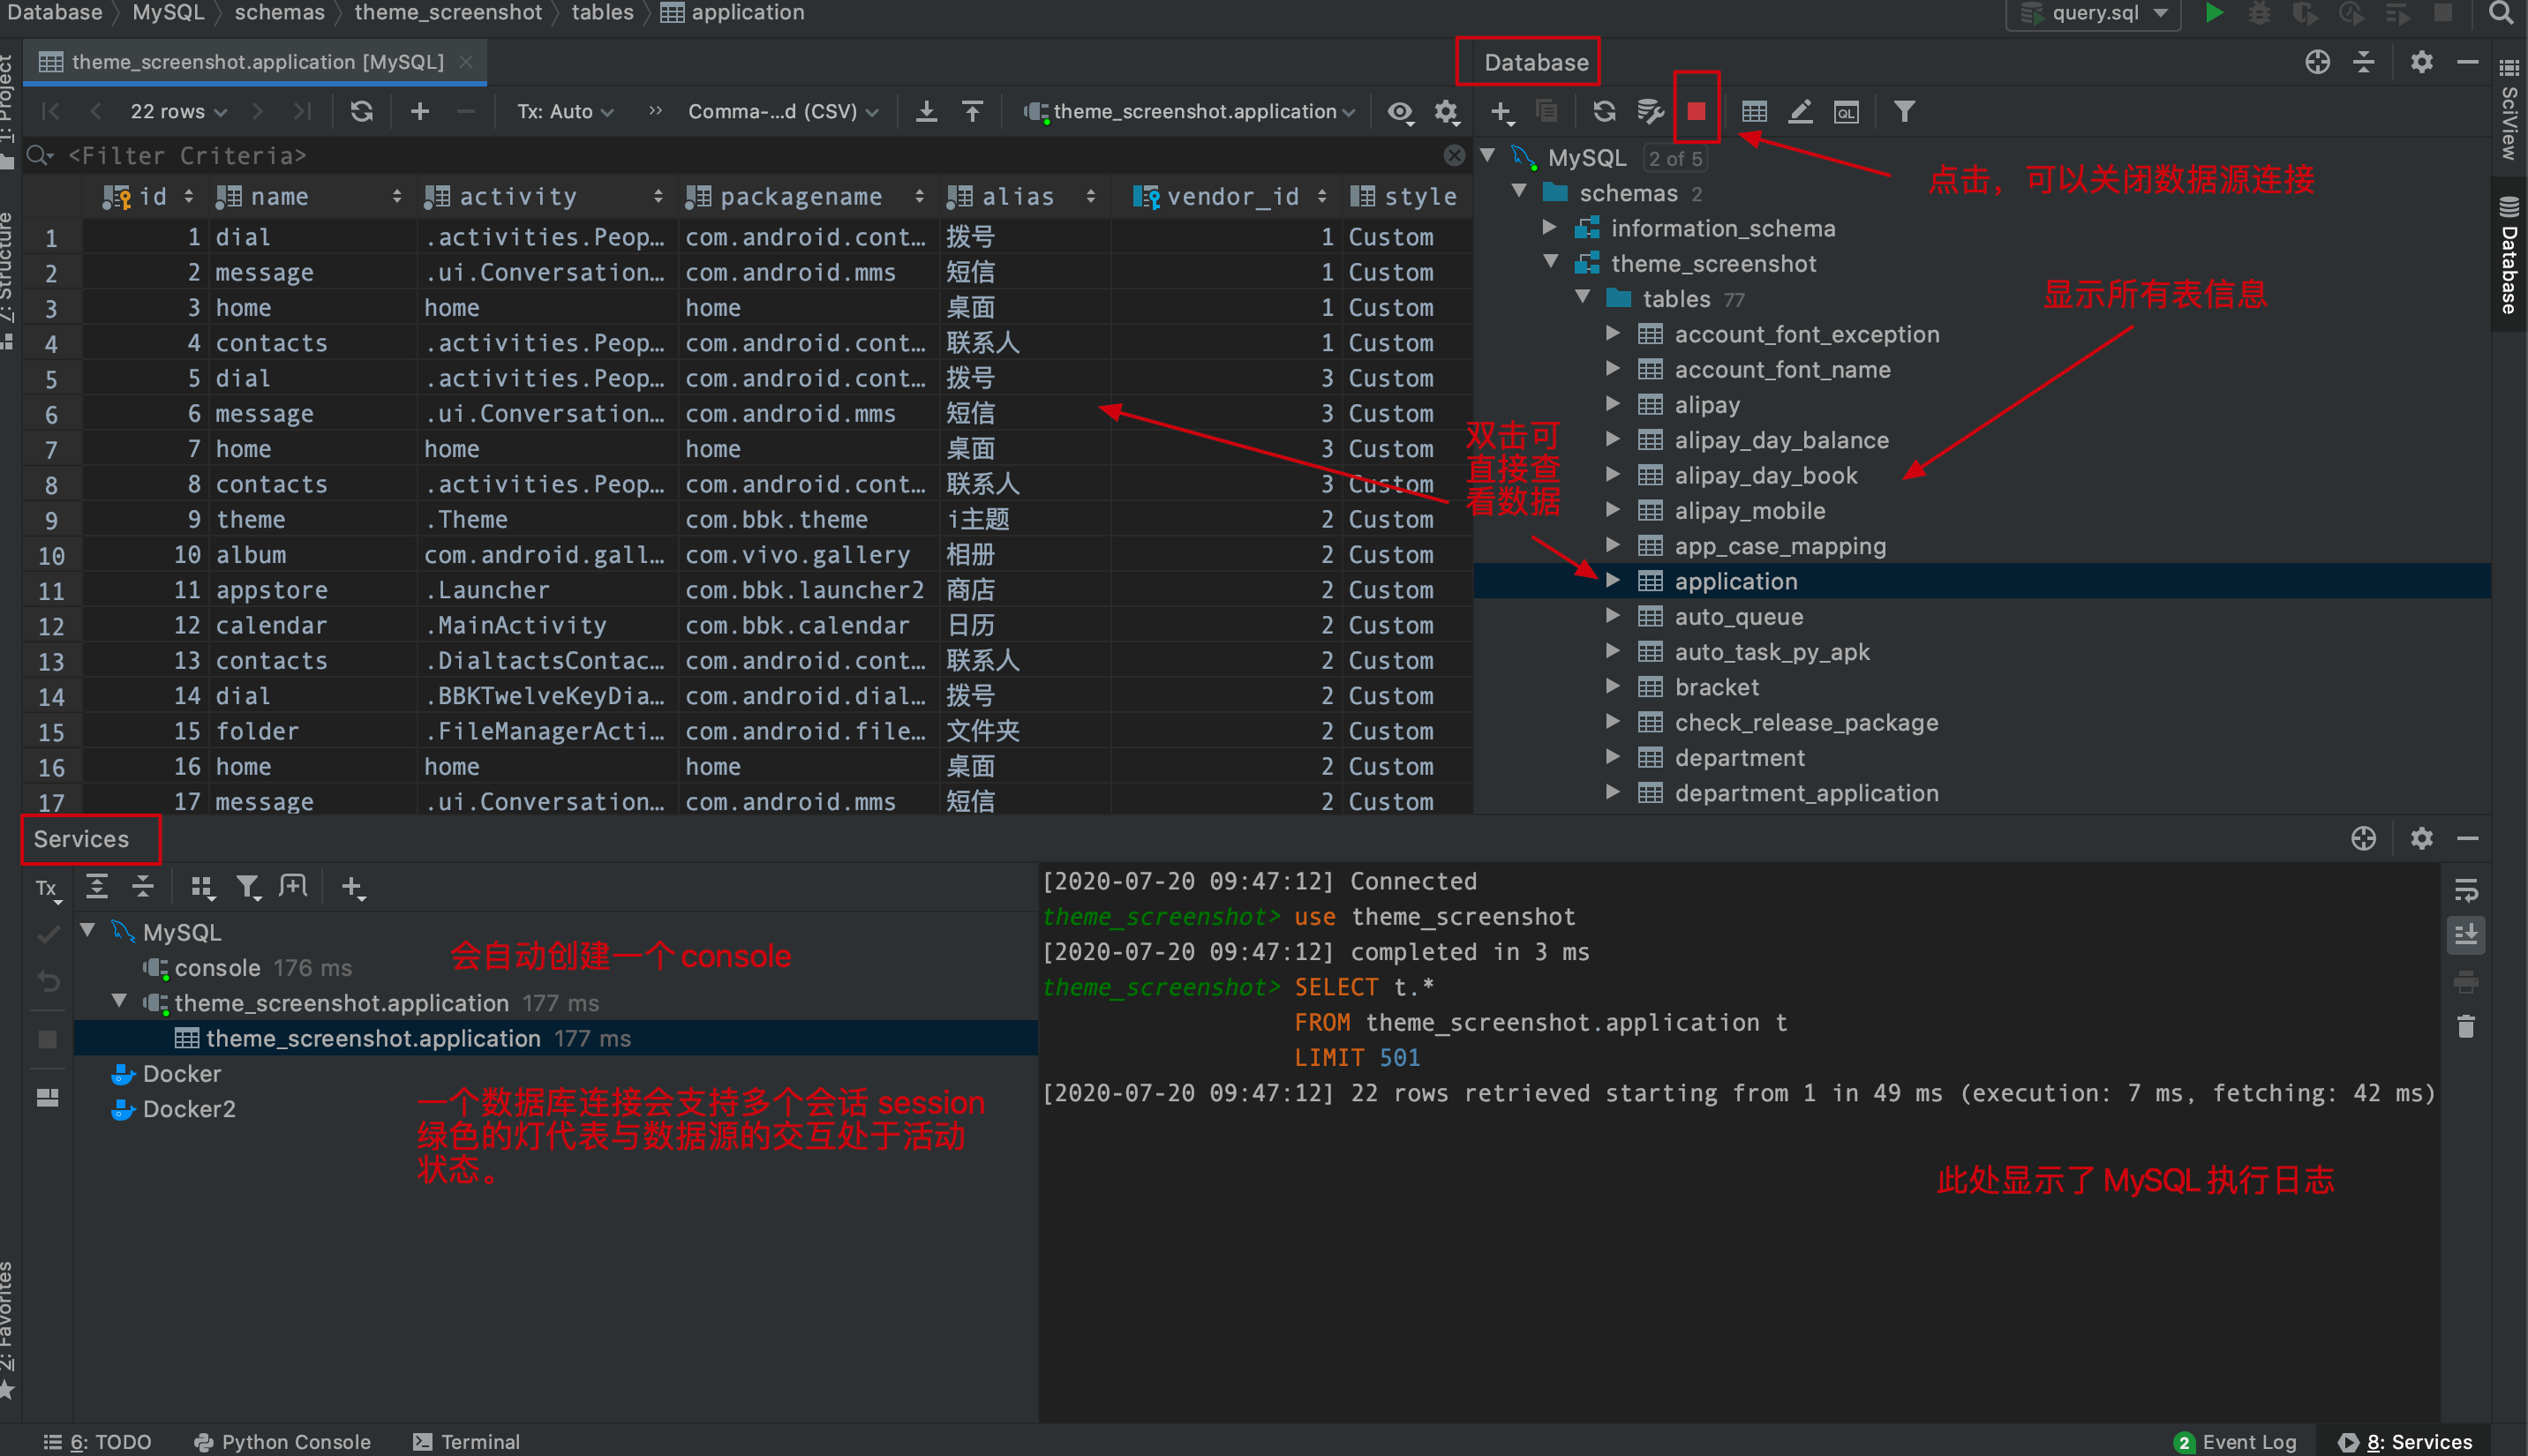This screenshot has height=1456, width=2528.
Task: Open Database panel settings gear
Action: (2421, 62)
